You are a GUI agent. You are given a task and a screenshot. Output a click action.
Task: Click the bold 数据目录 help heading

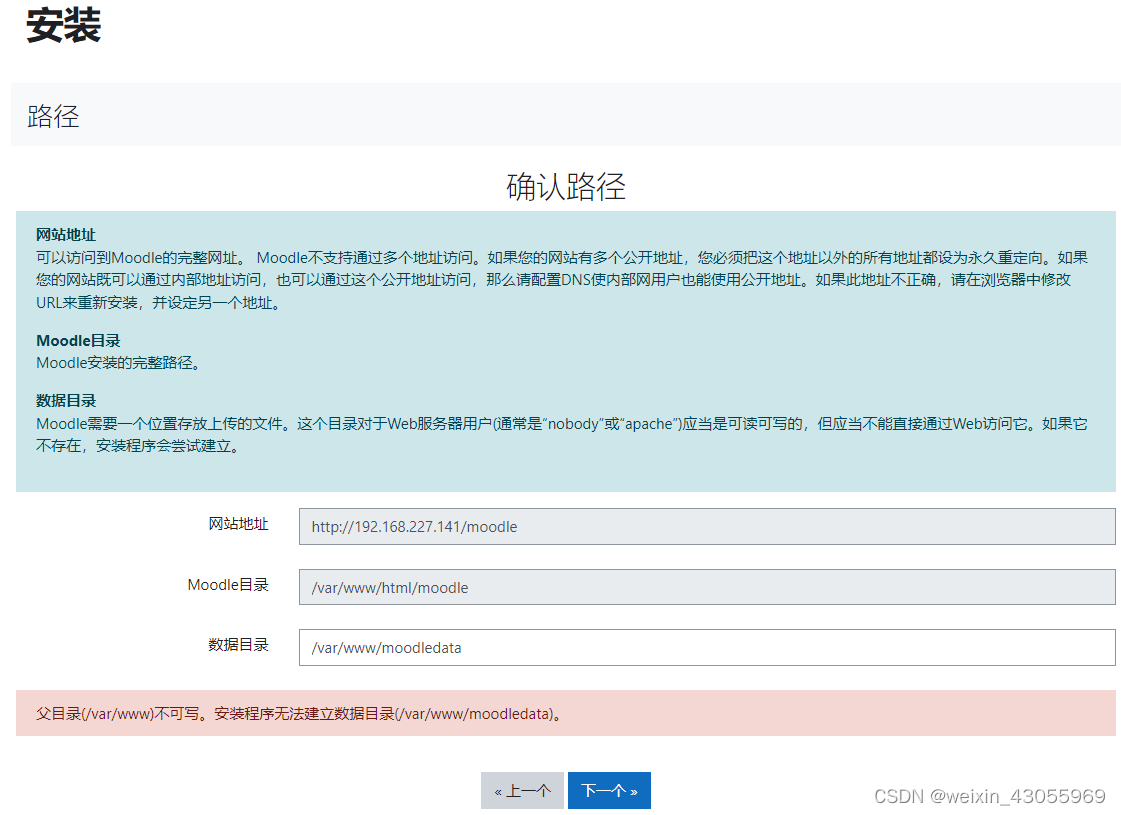click(x=66, y=400)
